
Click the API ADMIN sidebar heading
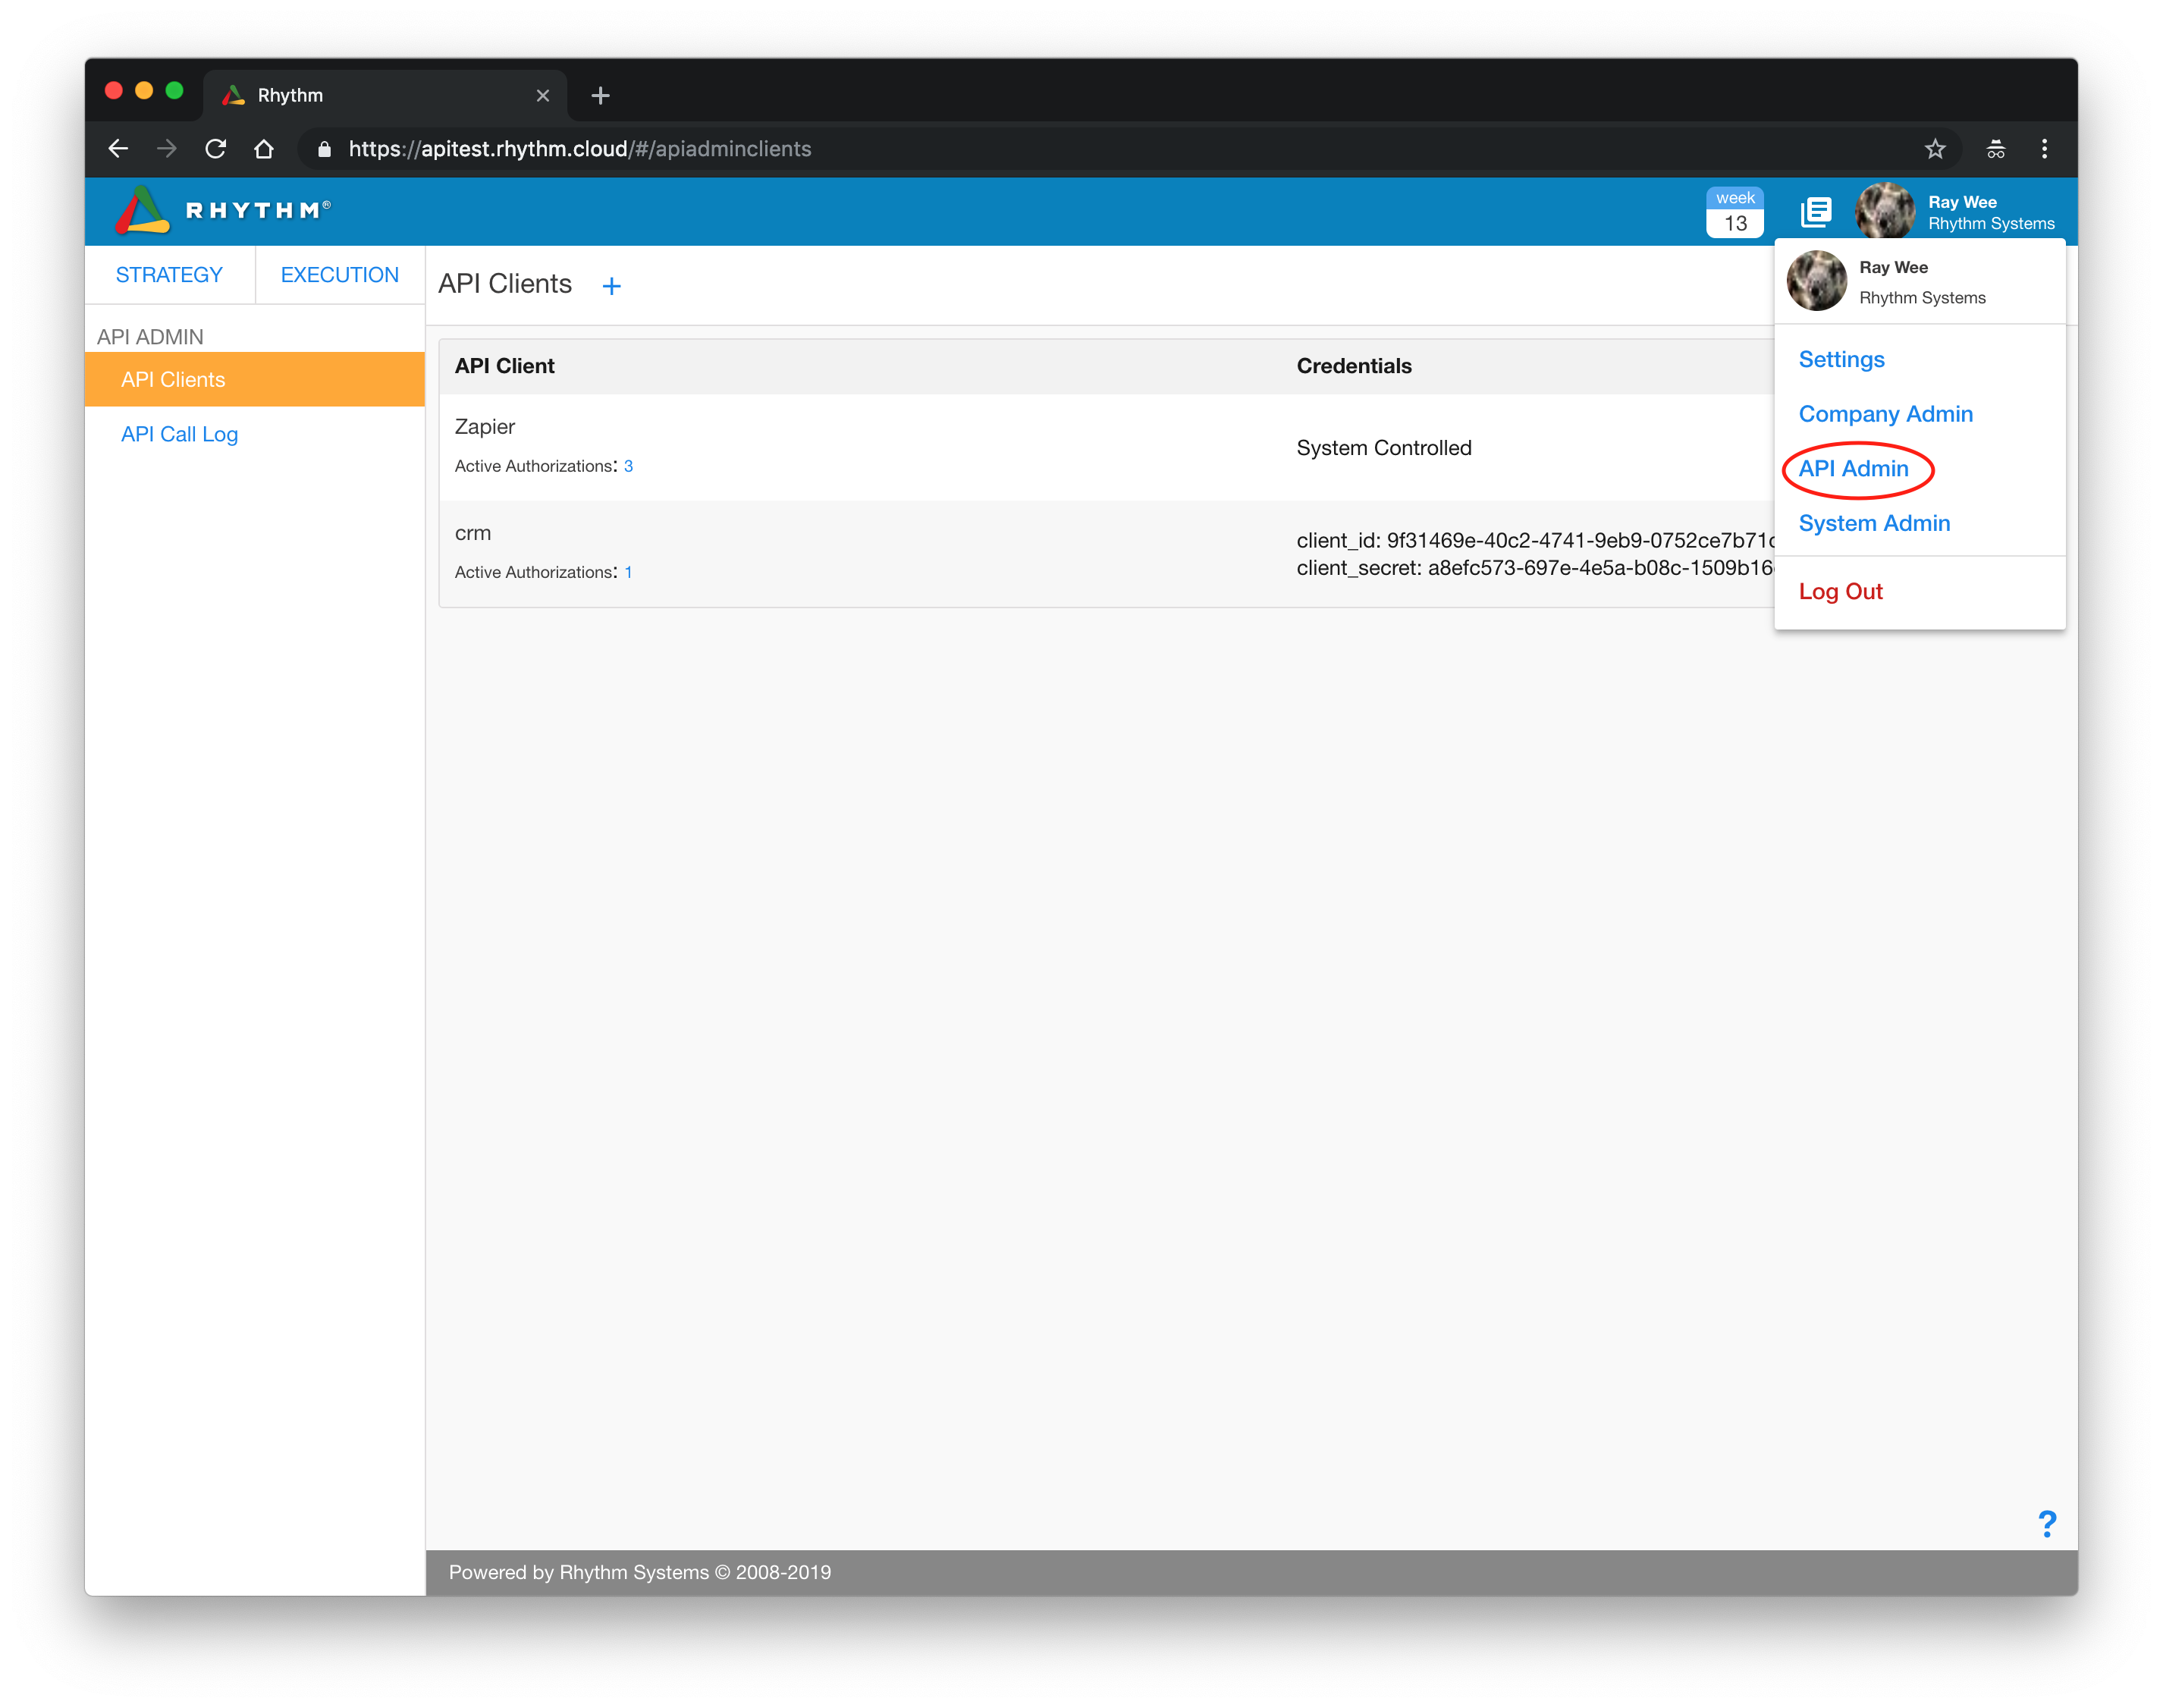[150, 337]
